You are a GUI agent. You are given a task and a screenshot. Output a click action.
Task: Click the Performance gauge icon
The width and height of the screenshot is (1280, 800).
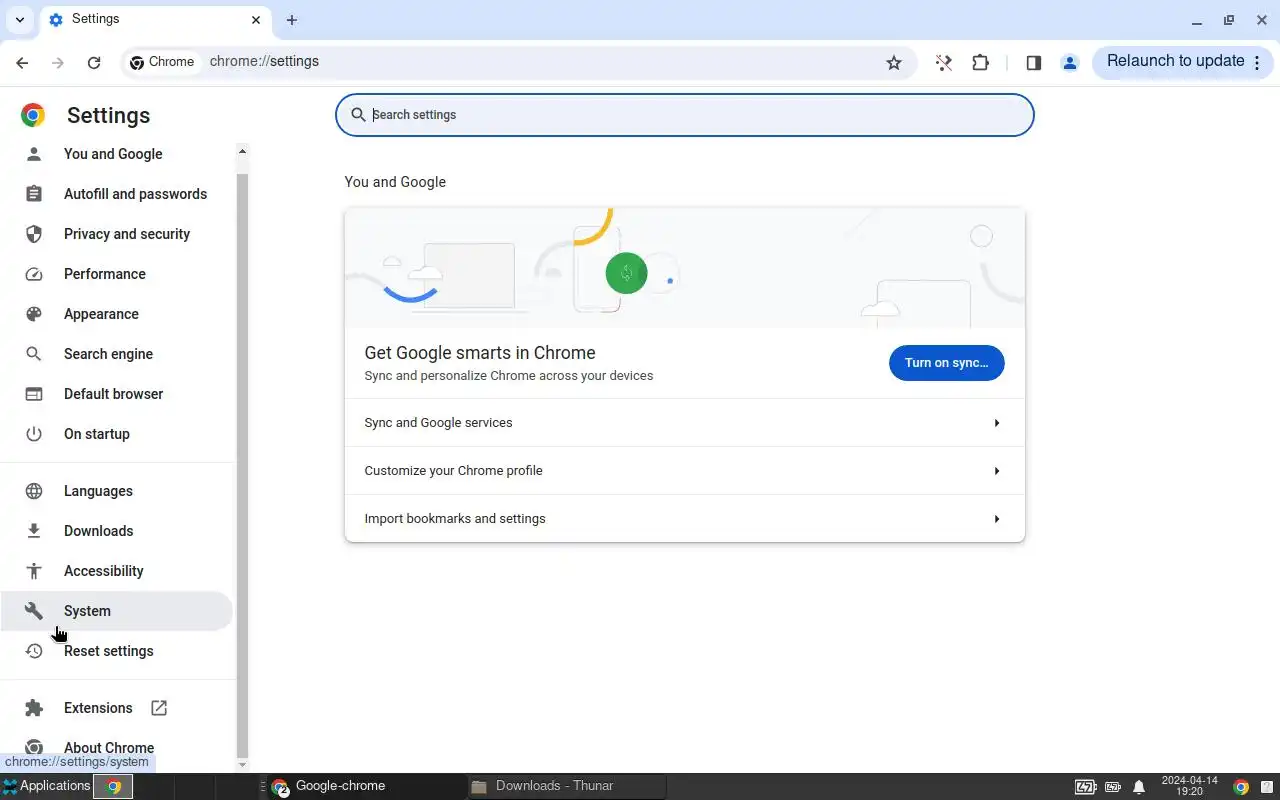(34, 274)
